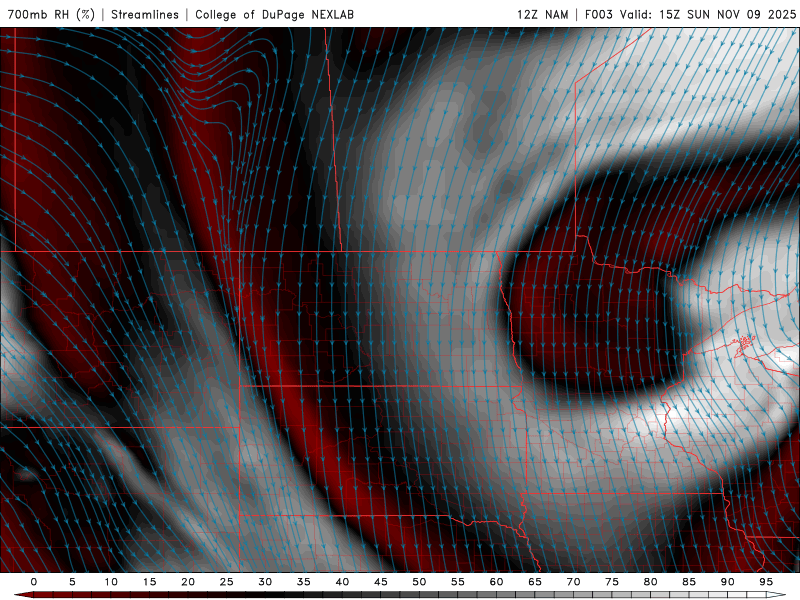Screen dimensions: 800x600
Task: Click the legend label "20"
Action: tap(188, 582)
